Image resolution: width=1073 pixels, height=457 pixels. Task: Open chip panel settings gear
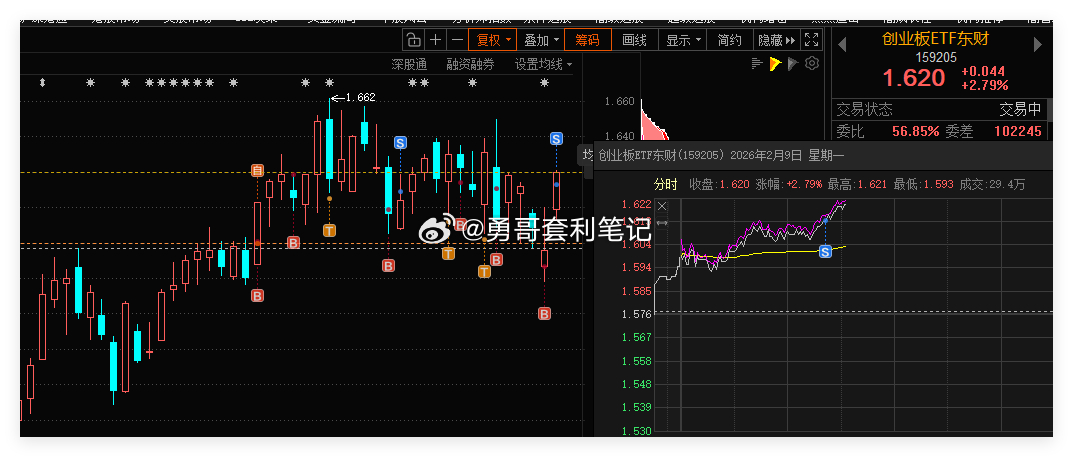[812, 64]
